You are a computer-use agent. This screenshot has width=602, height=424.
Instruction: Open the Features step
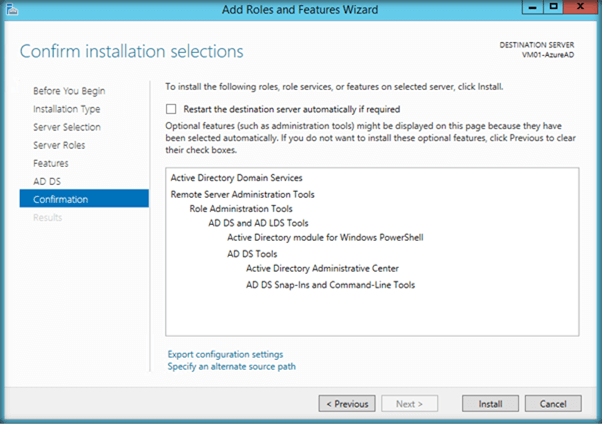[51, 163]
